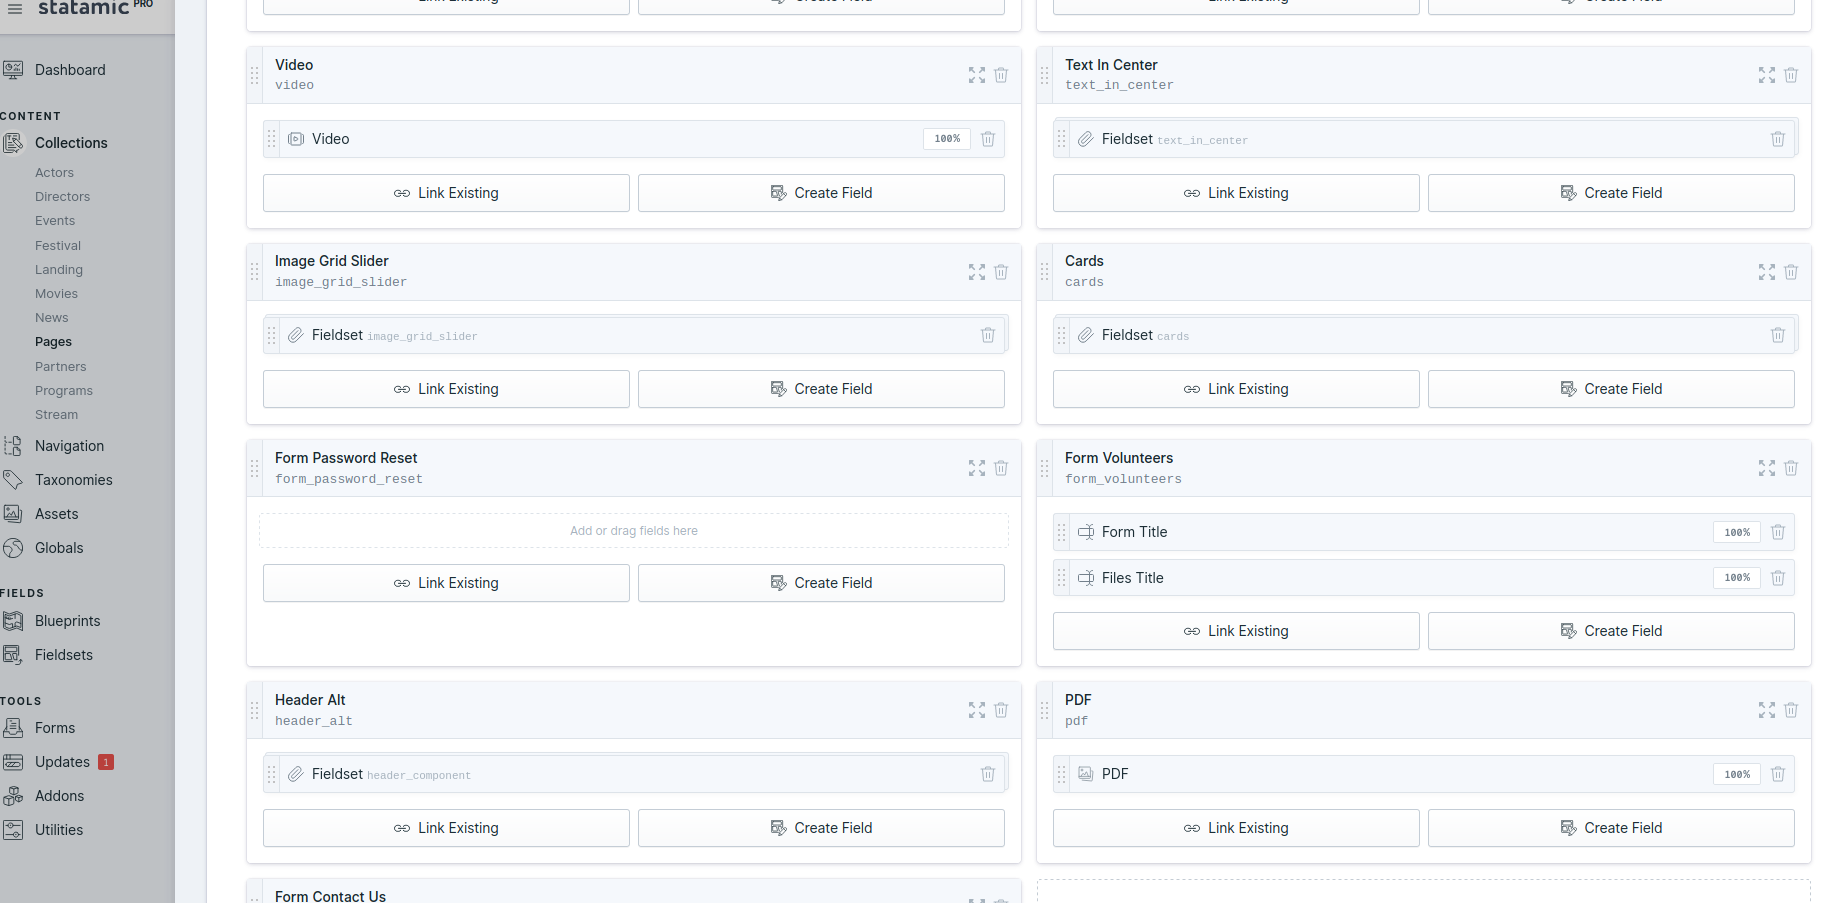Click Link Existing in Form Volunteers section
Viewport: 1845px width, 903px height.
(x=1236, y=631)
